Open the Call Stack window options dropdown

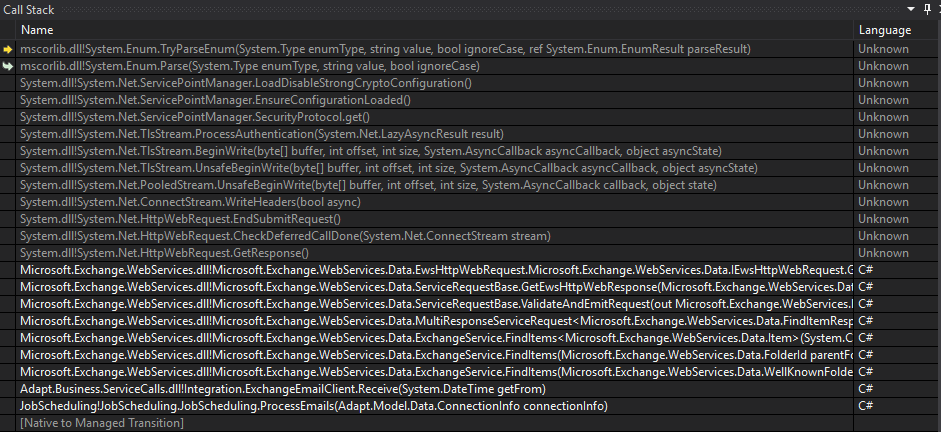tap(911, 9)
